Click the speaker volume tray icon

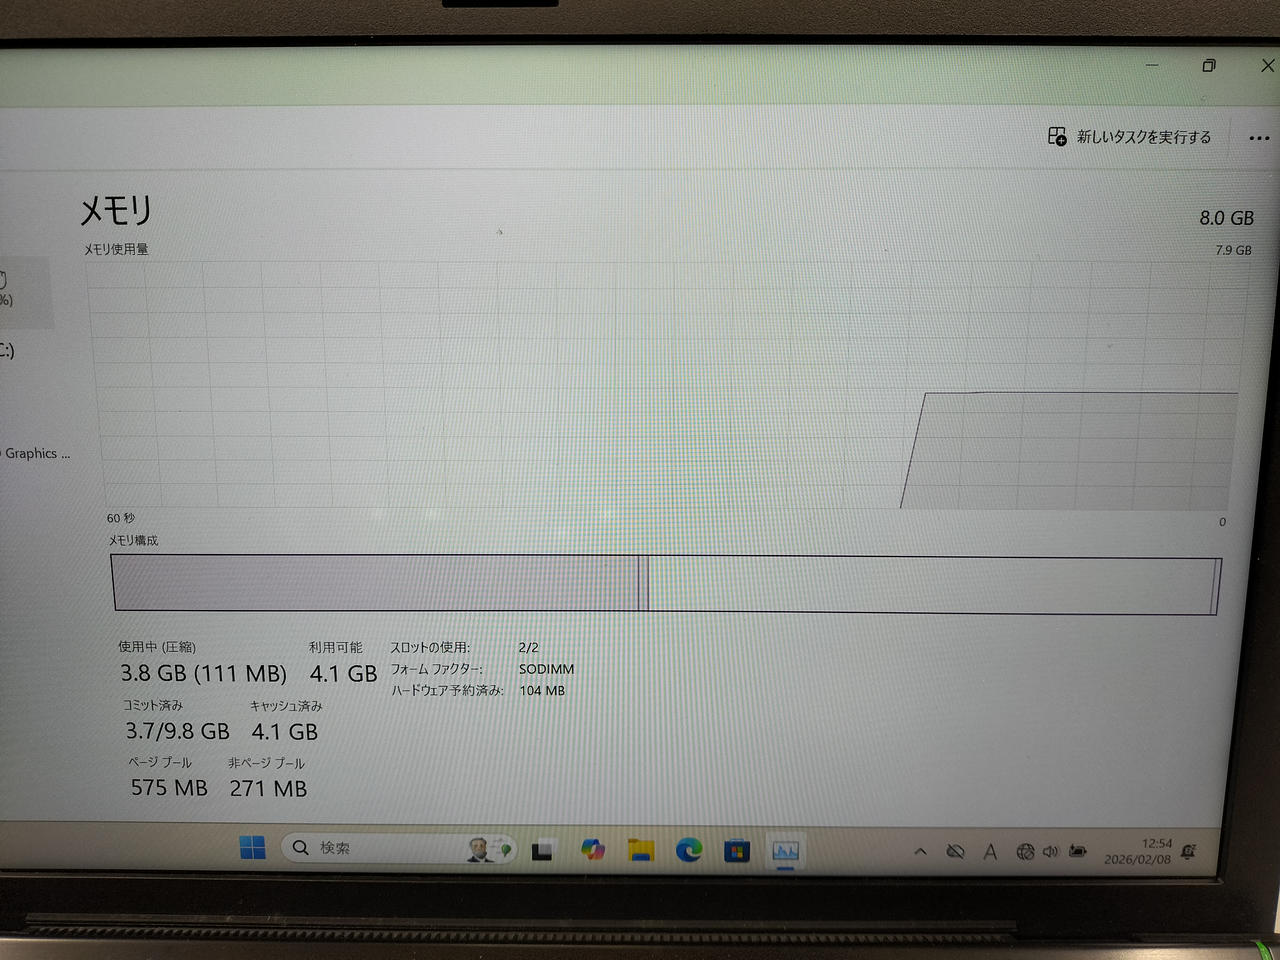coord(1050,852)
